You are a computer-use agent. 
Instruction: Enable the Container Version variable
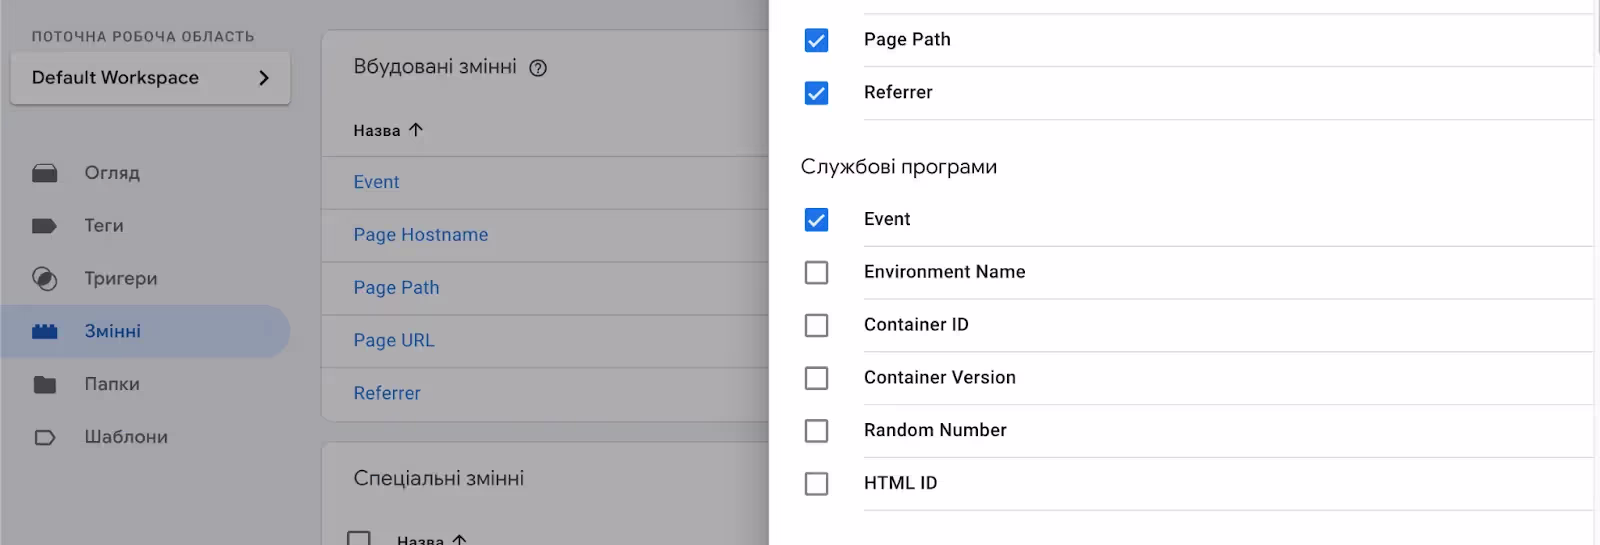click(816, 378)
